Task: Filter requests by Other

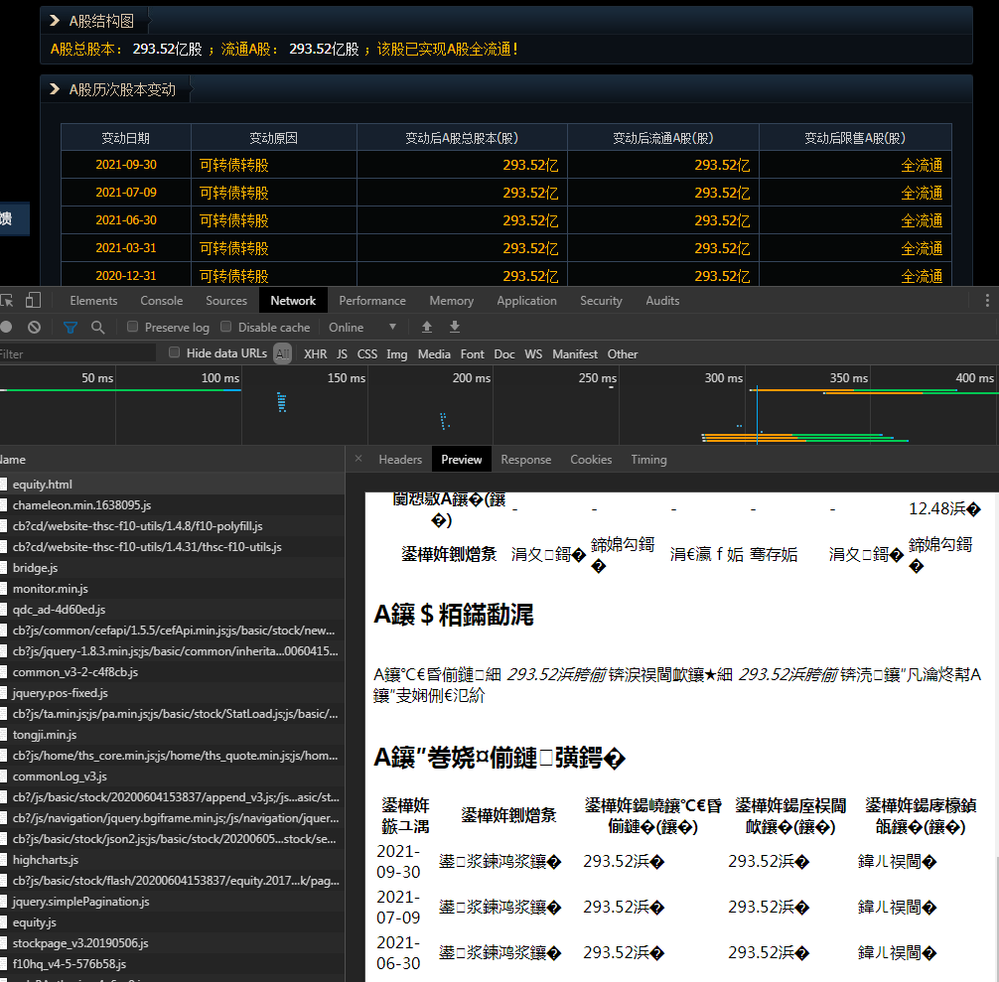Action: tap(622, 354)
